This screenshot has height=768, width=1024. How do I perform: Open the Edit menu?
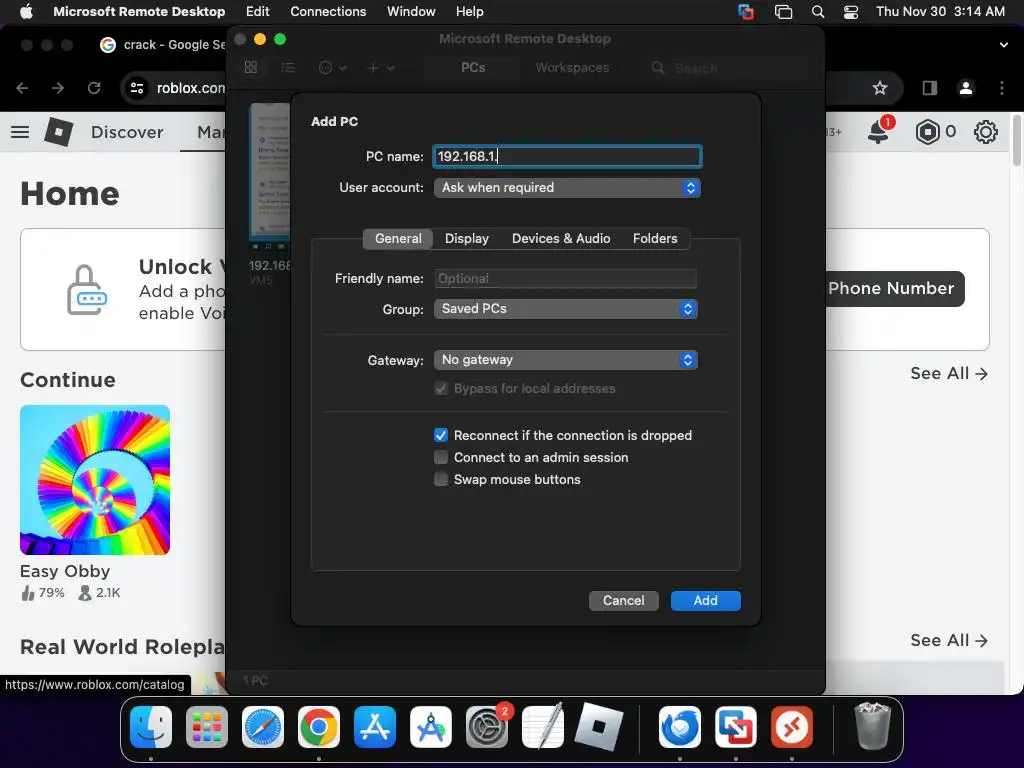tap(257, 11)
